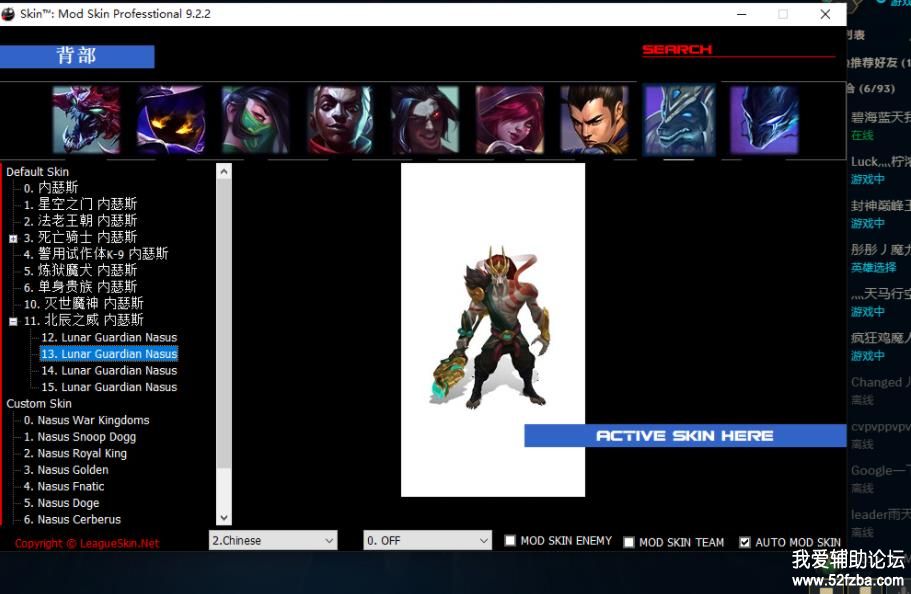Select skin 0. 内瑟斯

[51, 188]
